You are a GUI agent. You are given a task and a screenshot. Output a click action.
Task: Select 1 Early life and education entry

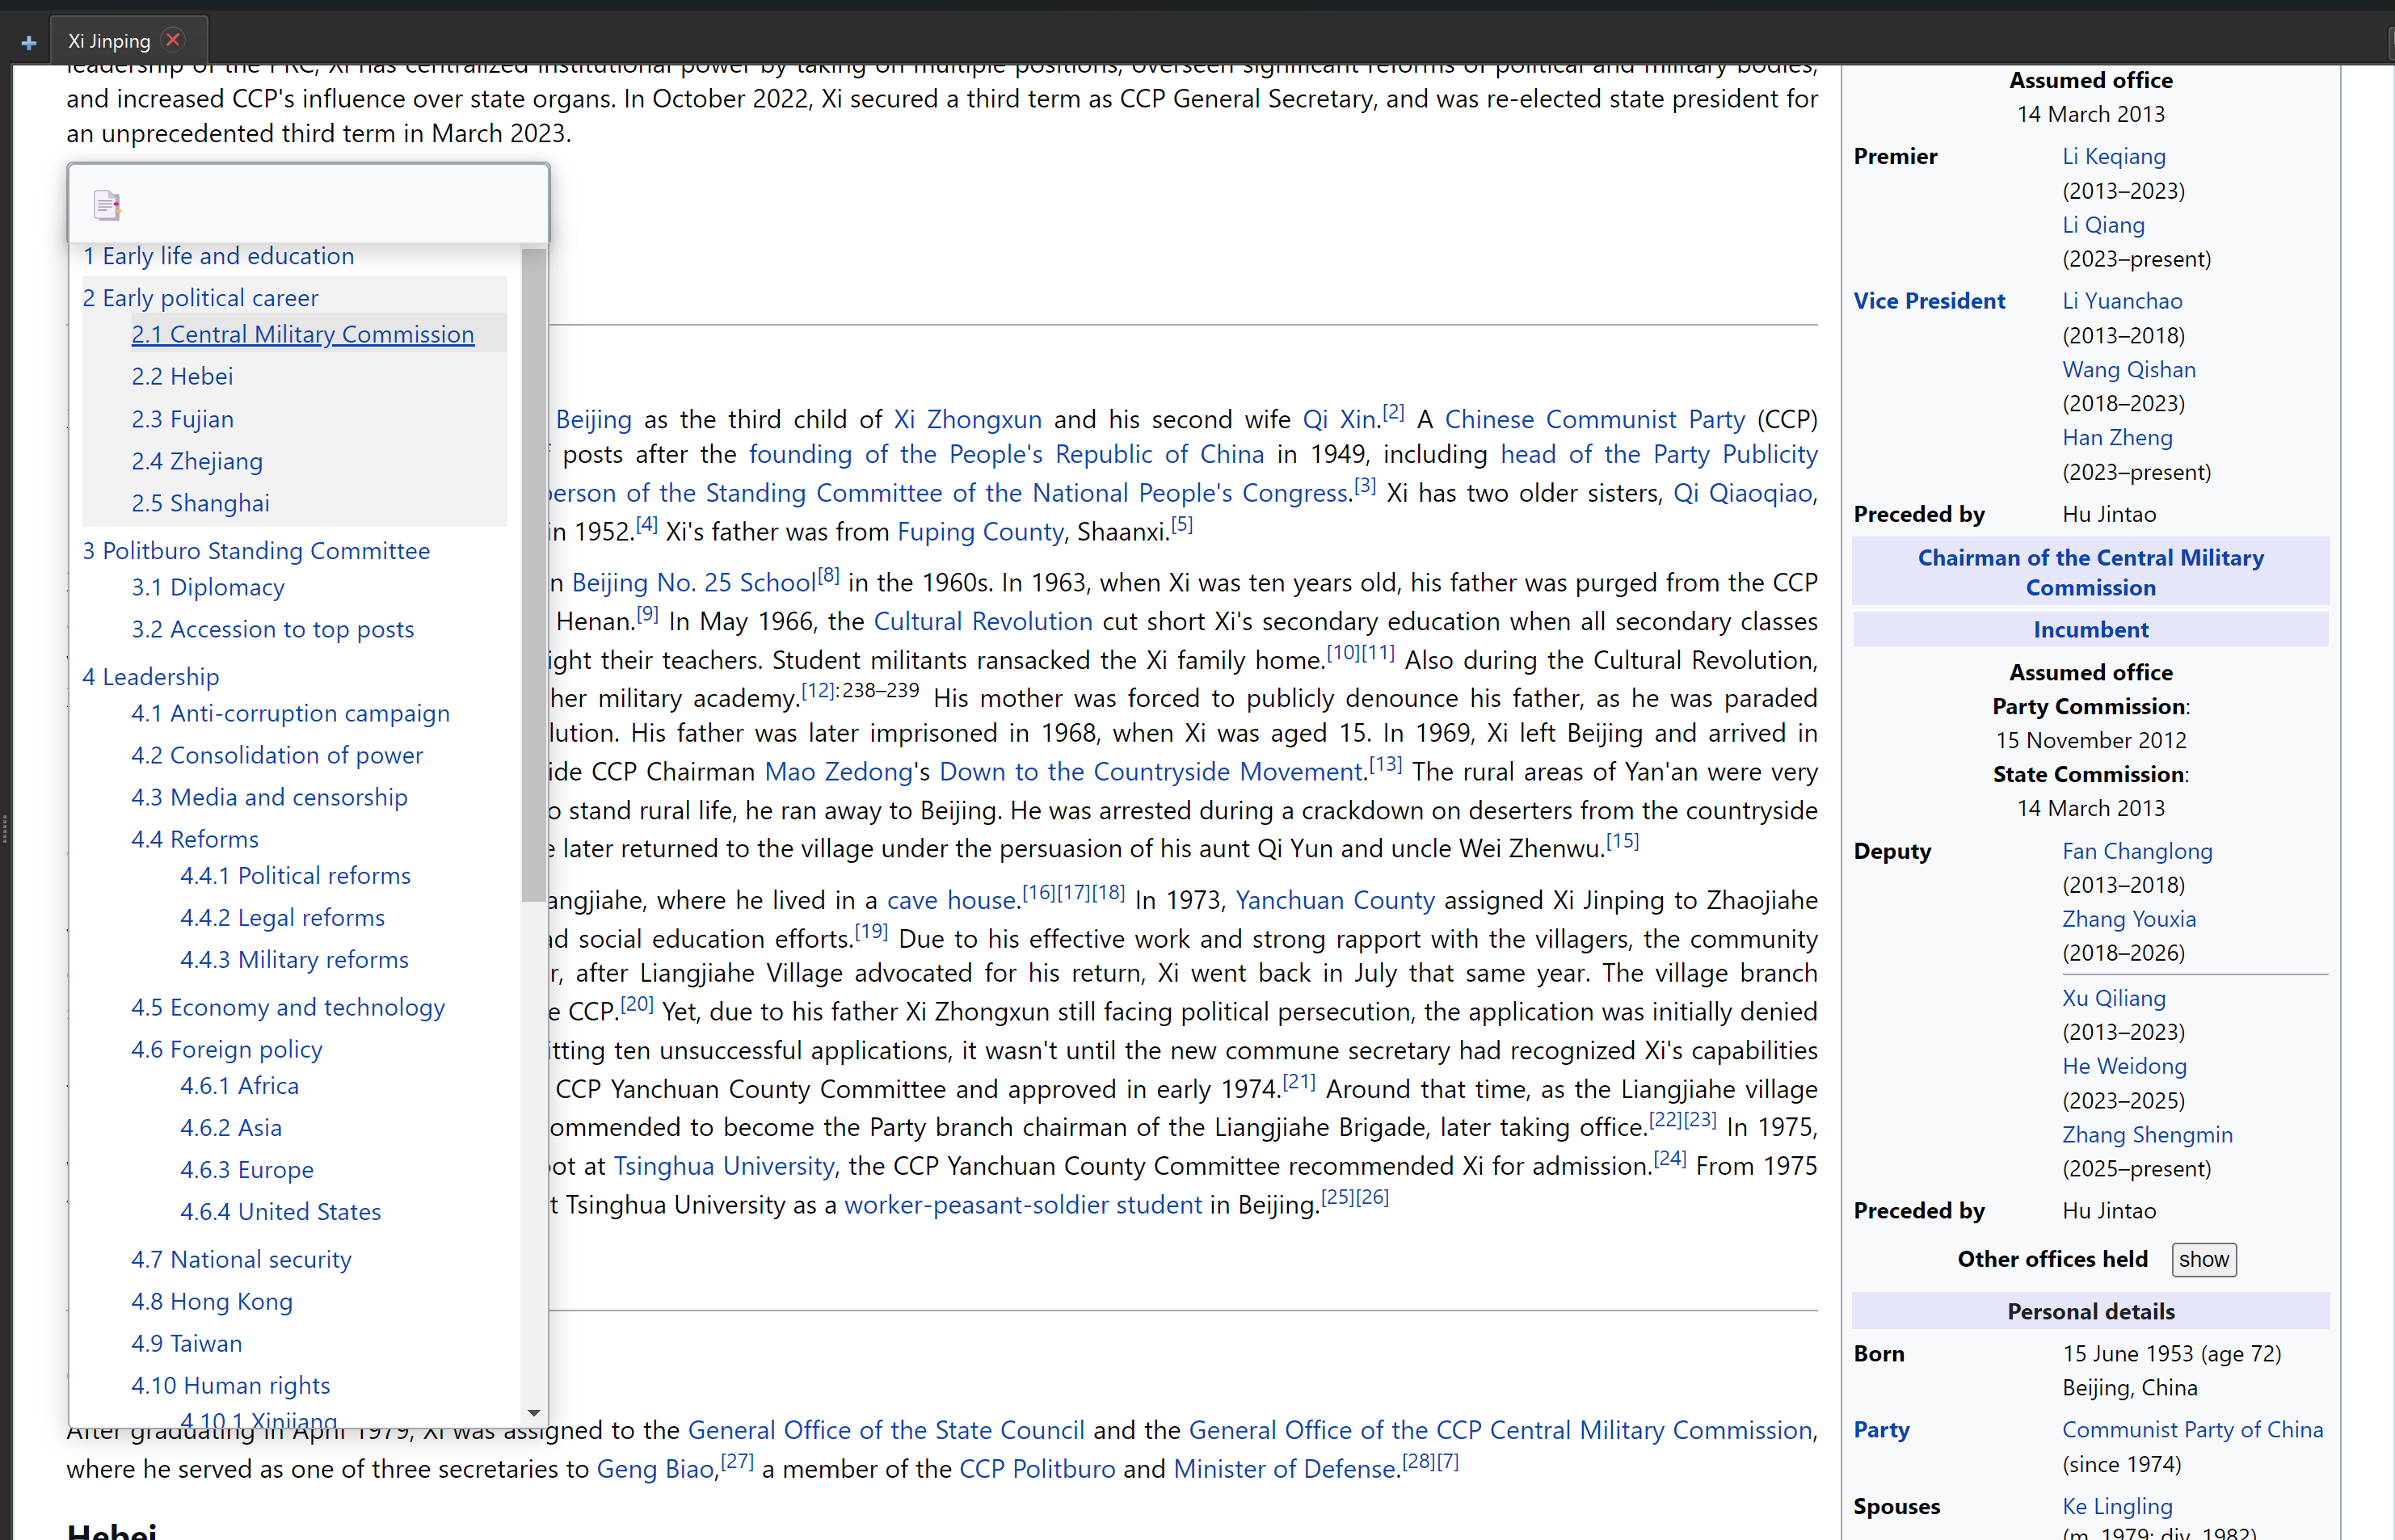tap(218, 256)
